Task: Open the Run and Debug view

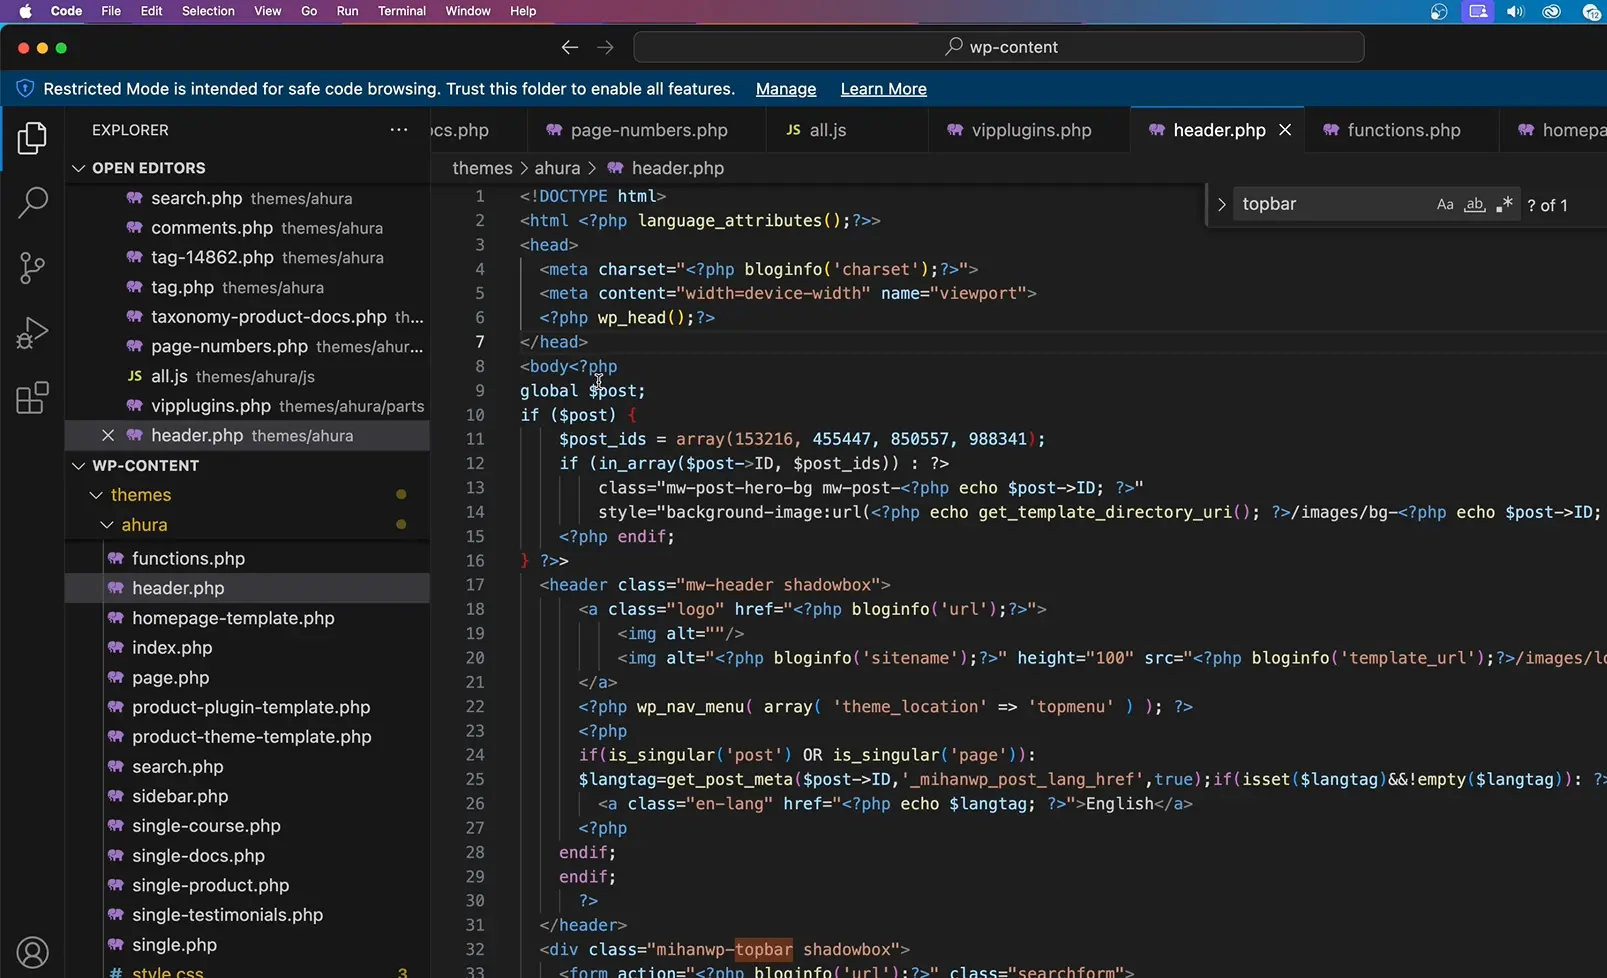Action: coord(32,333)
